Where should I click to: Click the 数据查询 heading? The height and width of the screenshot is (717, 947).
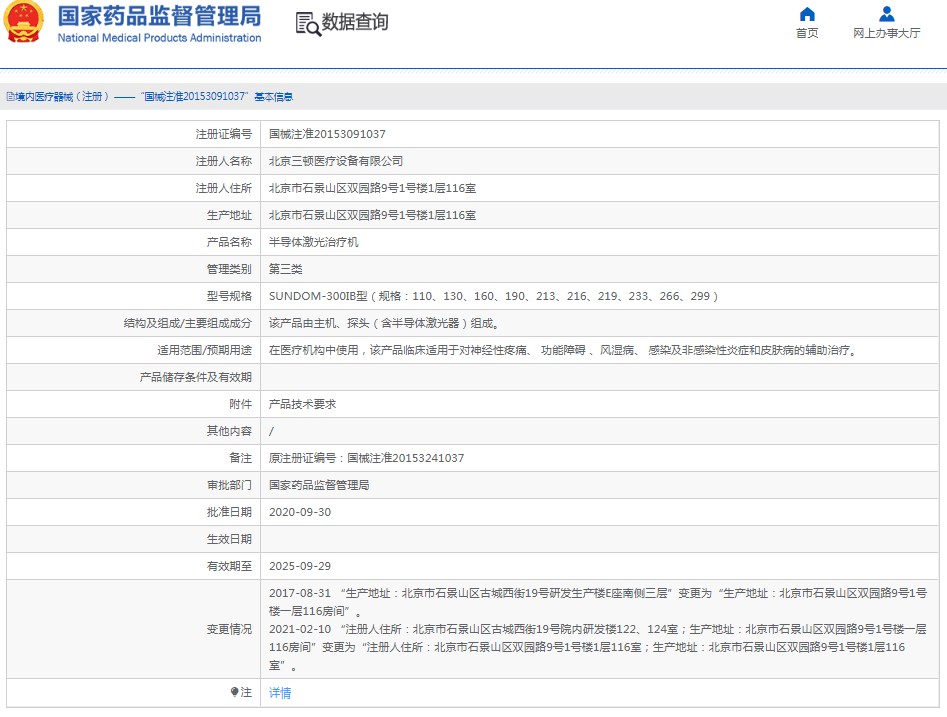[x=355, y=22]
